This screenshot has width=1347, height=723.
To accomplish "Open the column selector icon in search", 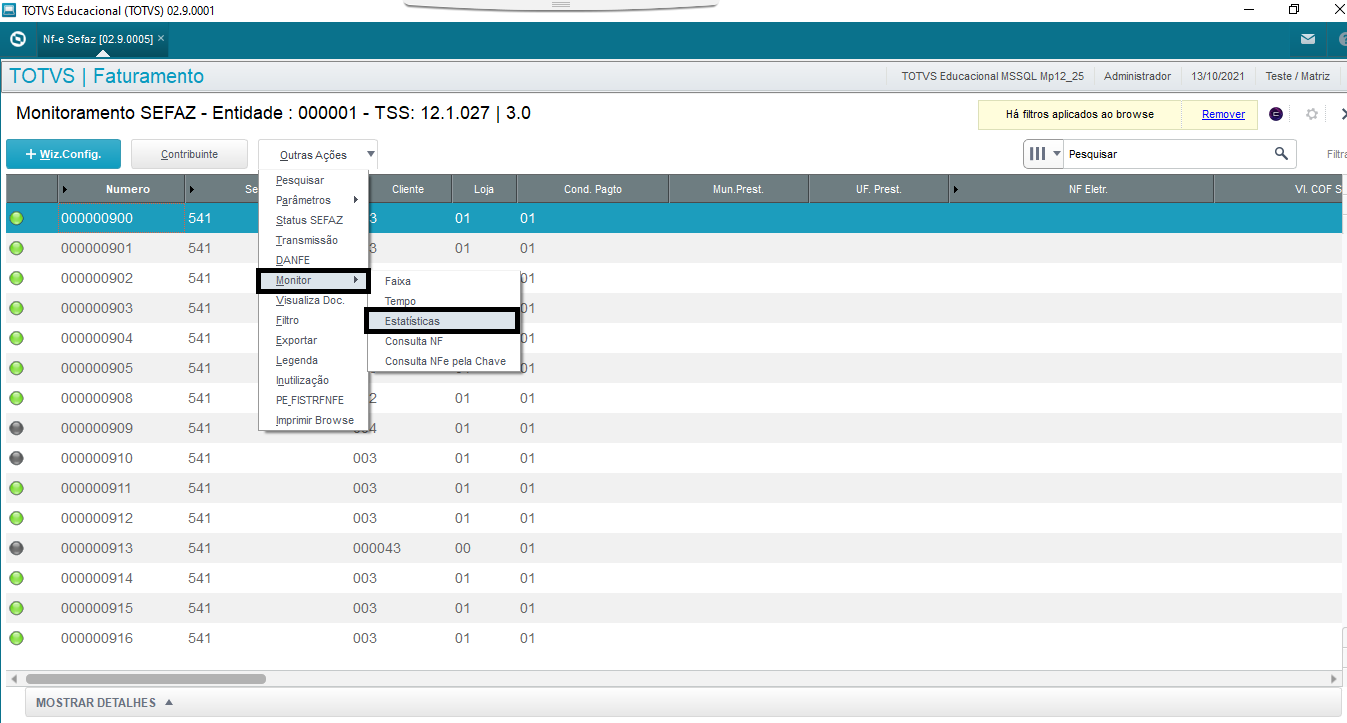I will click(x=1044, y=154).
